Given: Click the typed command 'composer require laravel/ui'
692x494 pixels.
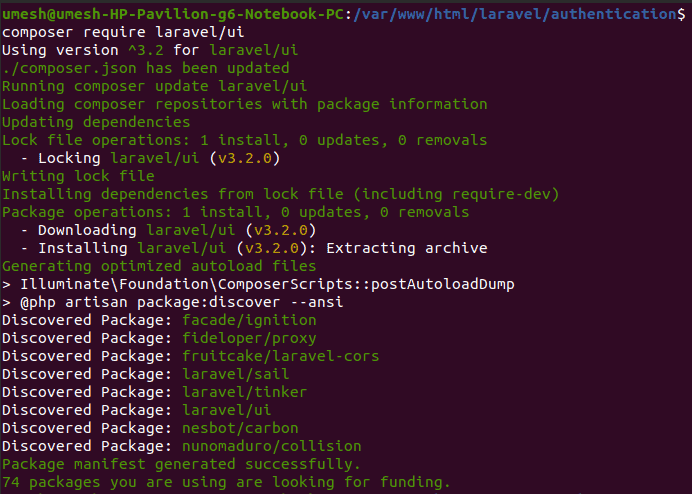Looking at the screenshot, I should click(123, 32).
